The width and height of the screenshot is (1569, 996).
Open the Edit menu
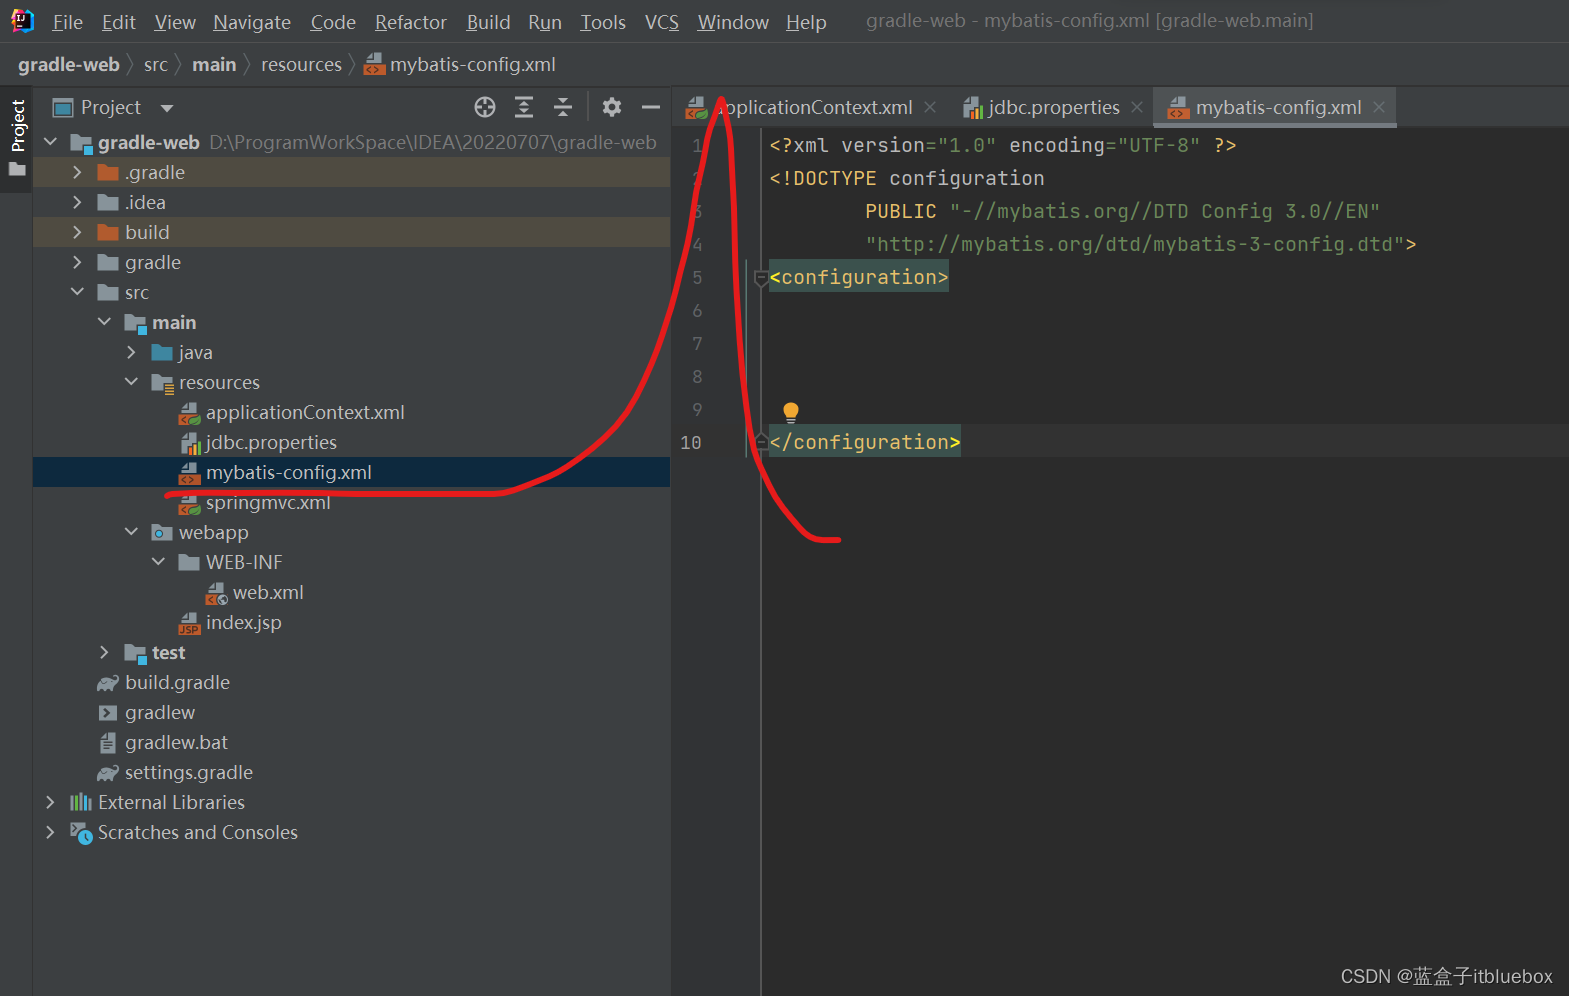[x=118, y=22]
